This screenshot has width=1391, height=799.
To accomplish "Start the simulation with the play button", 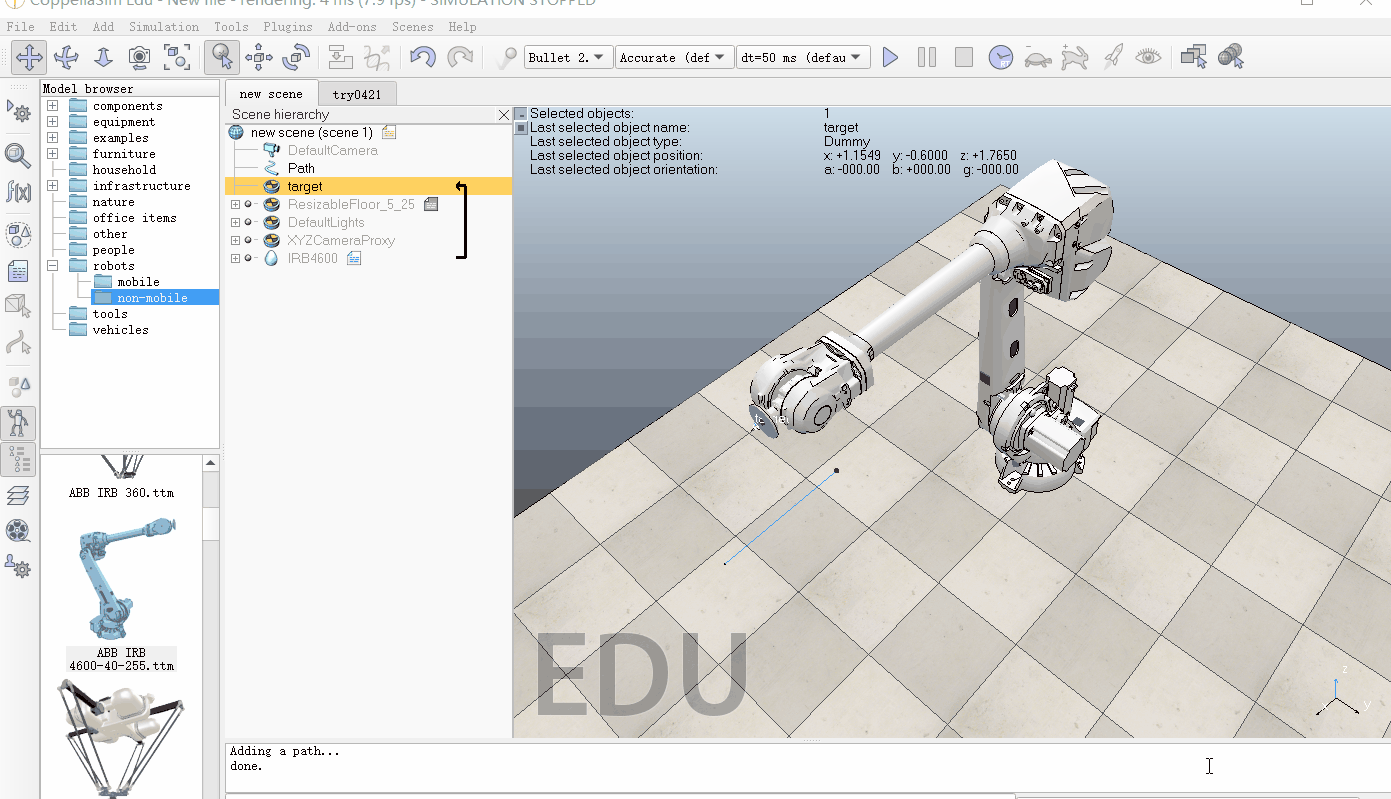I will (x=890, y=57).
